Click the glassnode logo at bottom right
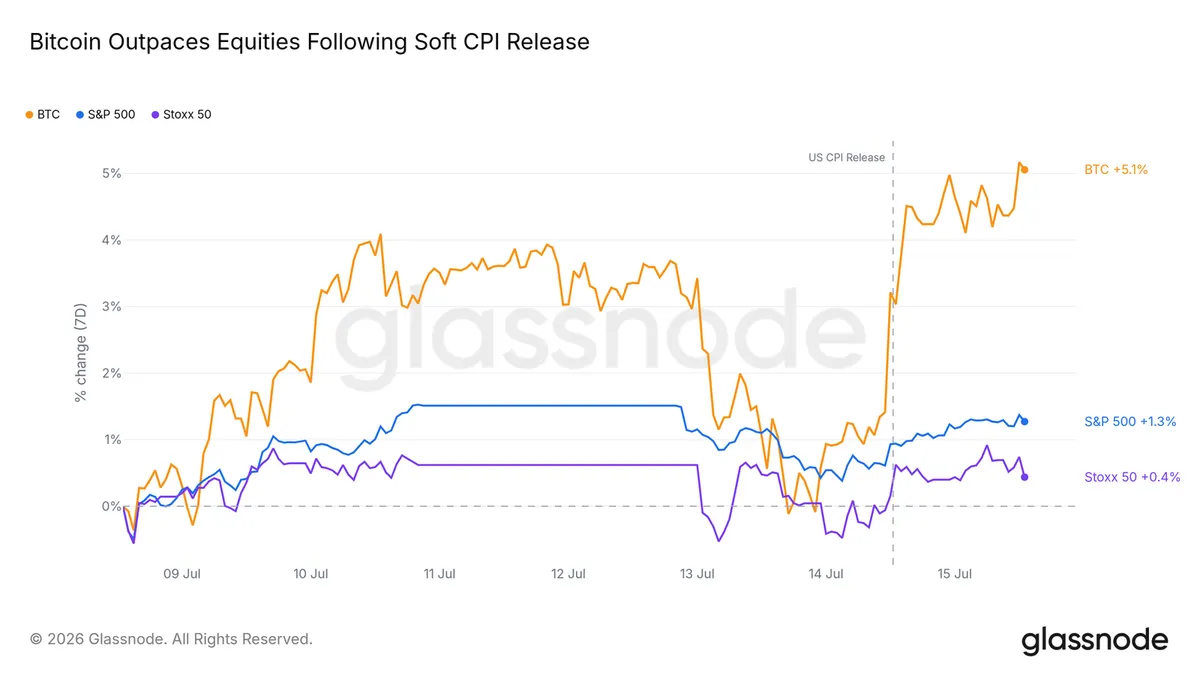The height and width of the screenshot is (675, 1200). 1094,640
